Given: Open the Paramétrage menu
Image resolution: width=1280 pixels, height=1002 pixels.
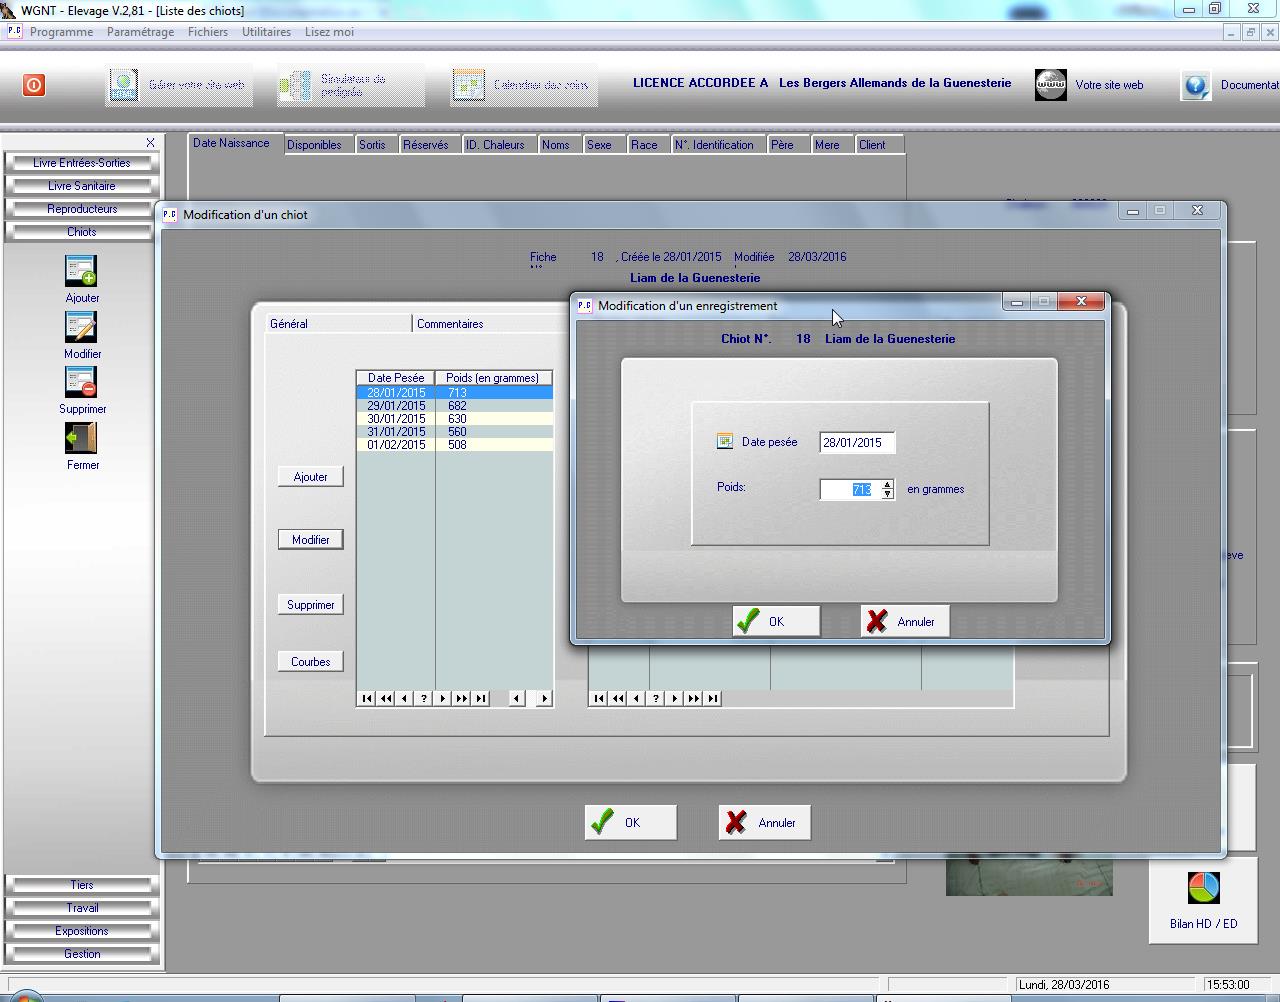Looking at the screenshot, I should pos(140,32).
